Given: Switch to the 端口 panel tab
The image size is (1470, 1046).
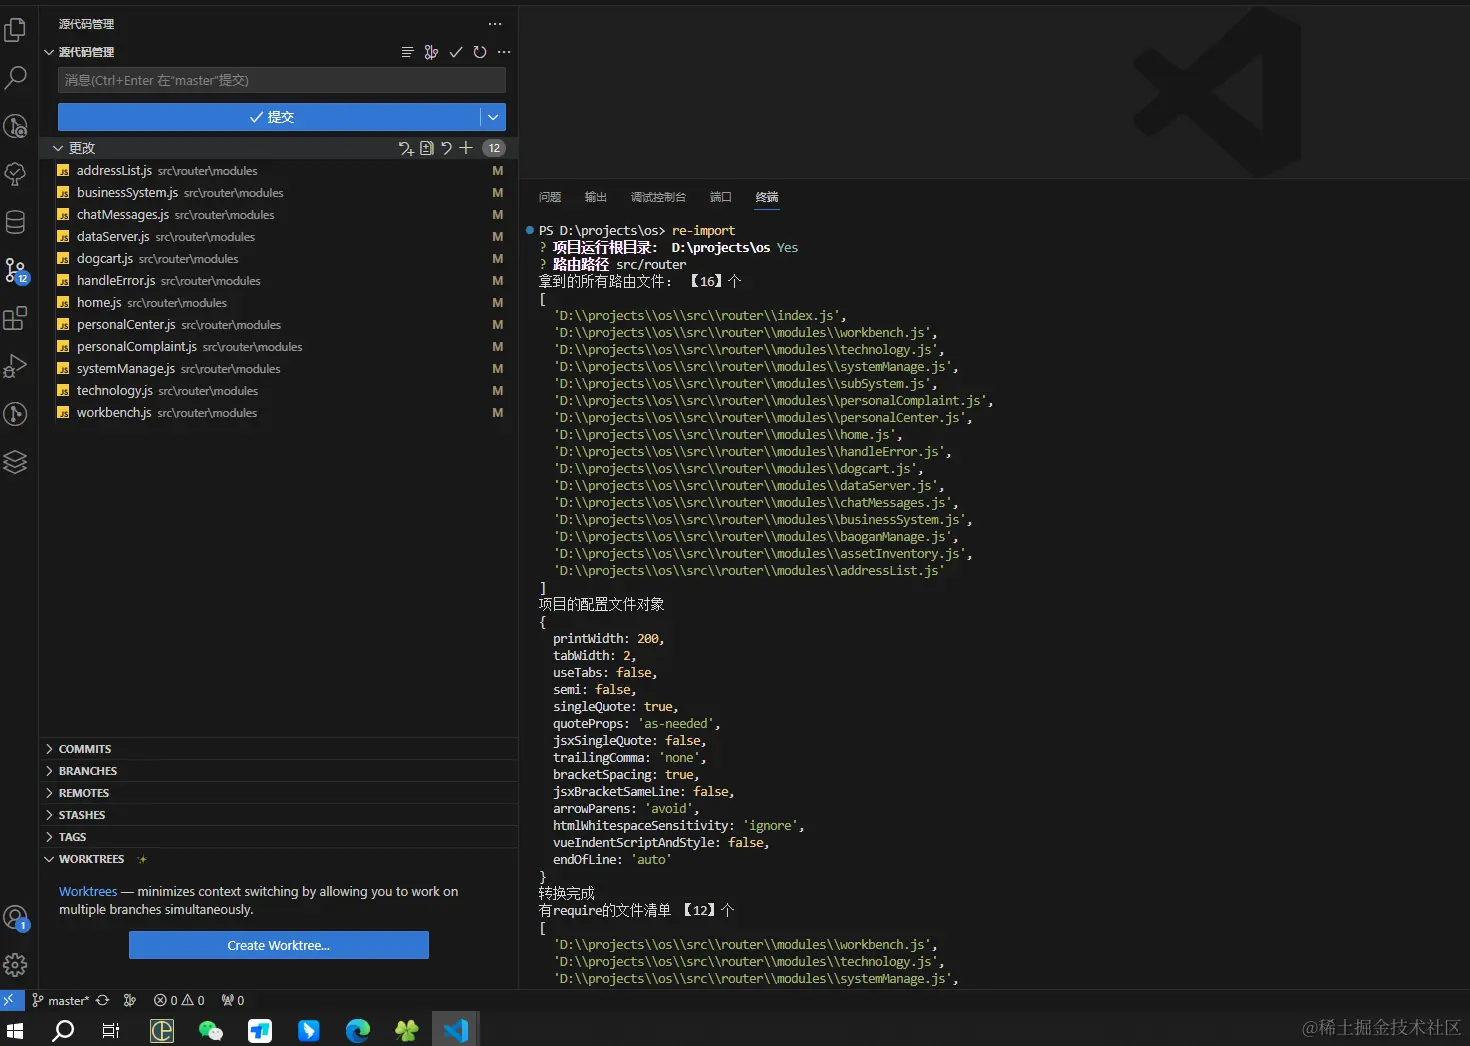Looking at the screenshot, I should (x=721, y=197).
